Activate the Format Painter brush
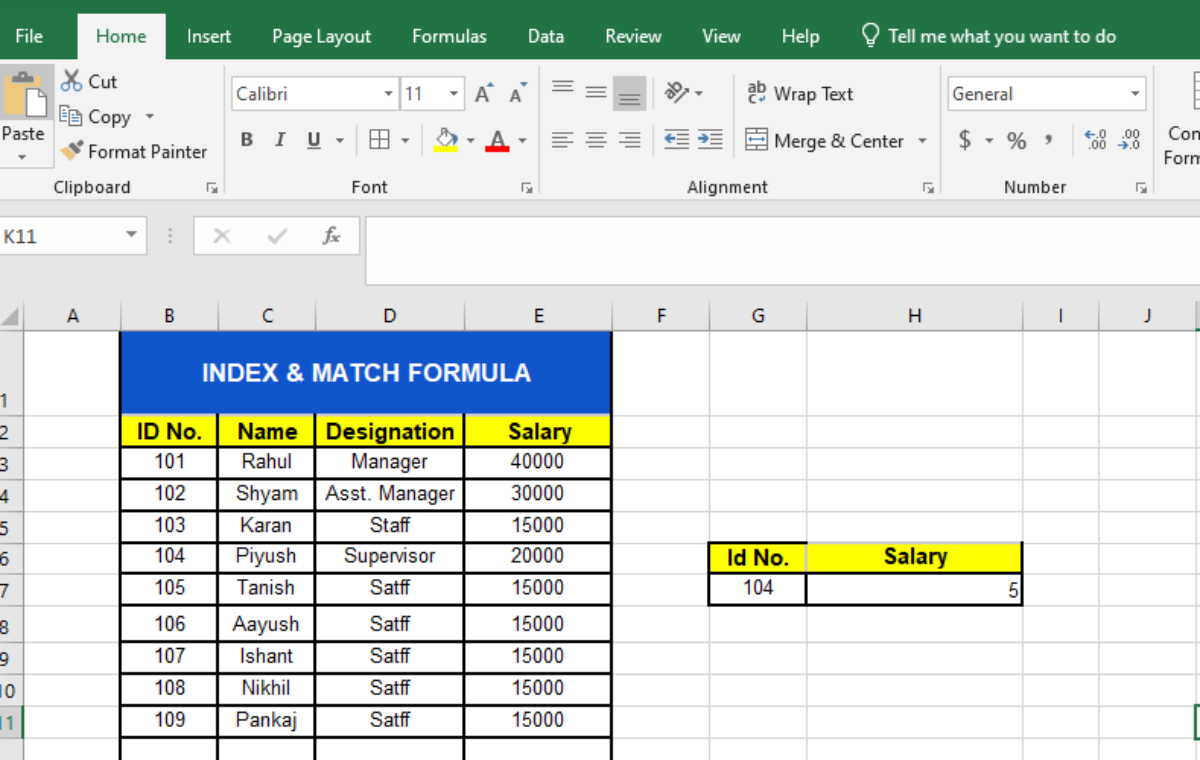This screenshot has height=760, width=1200. pyautogui.click(x=71, y=151)
